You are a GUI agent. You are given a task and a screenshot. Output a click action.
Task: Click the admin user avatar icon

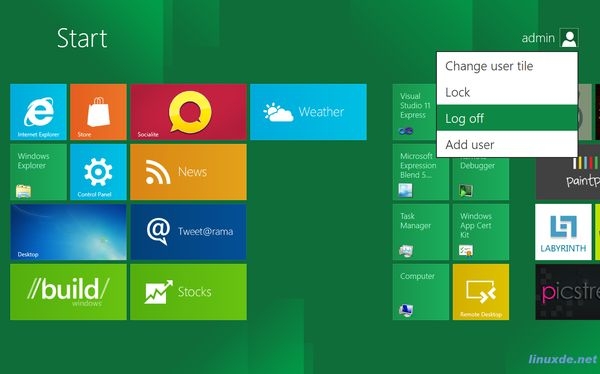tap(569, 38)
